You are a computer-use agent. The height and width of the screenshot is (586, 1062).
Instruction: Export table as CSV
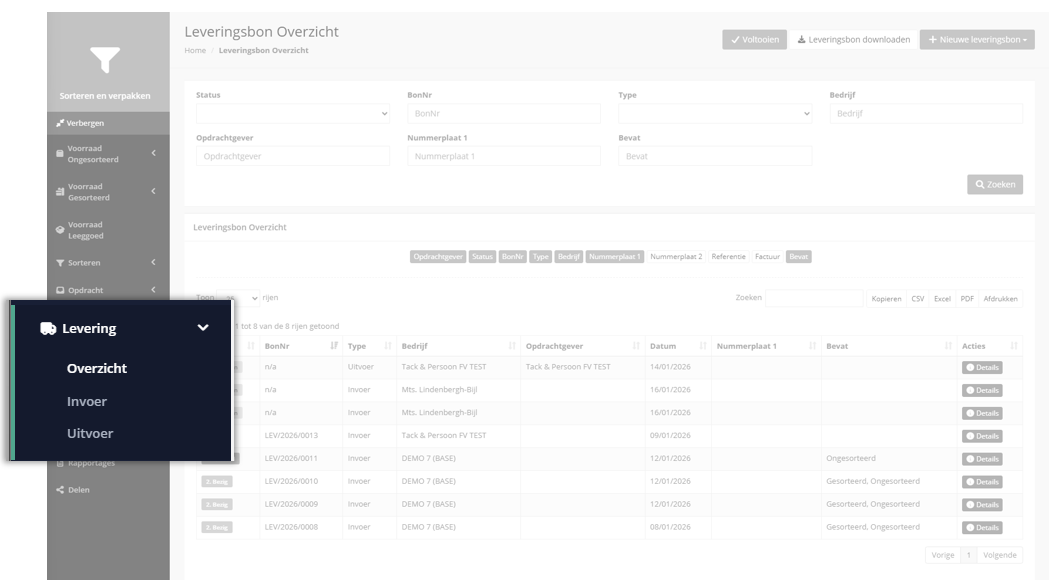click(x=918, y=299)
